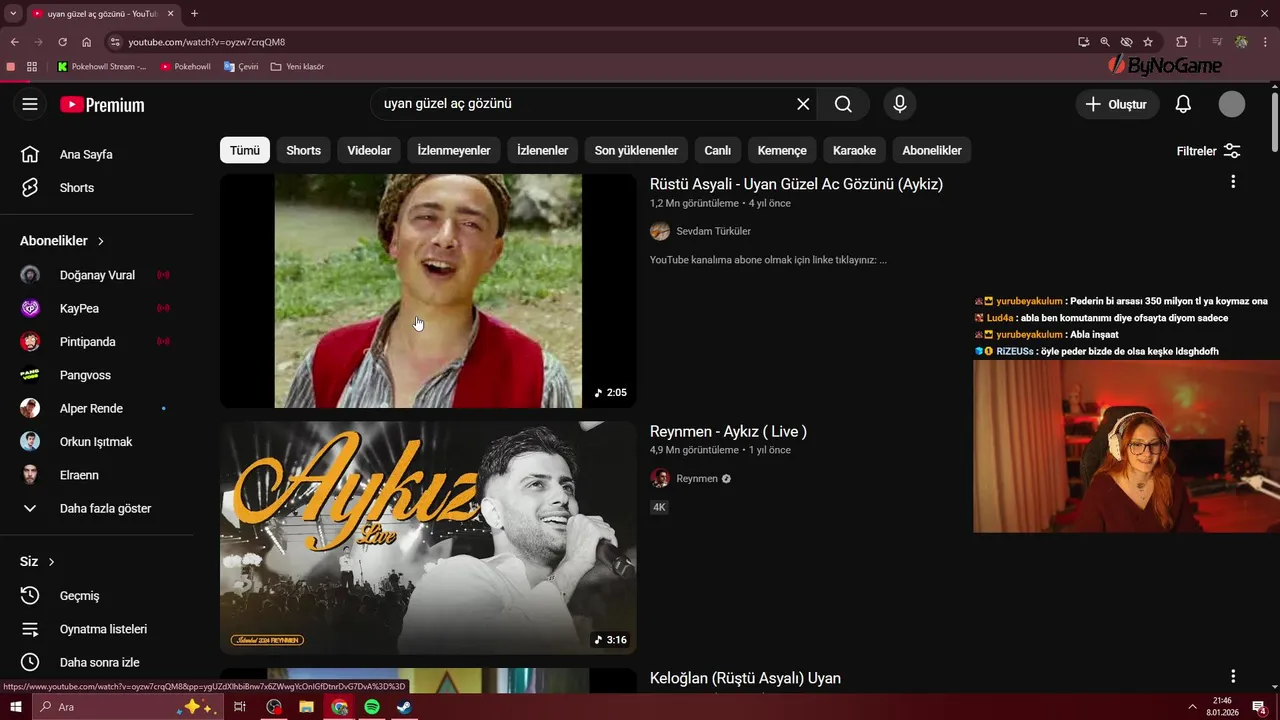1280x720 pixels.
Task: Open the YouTube hamburger guide menu
Action: click(30, 104)
